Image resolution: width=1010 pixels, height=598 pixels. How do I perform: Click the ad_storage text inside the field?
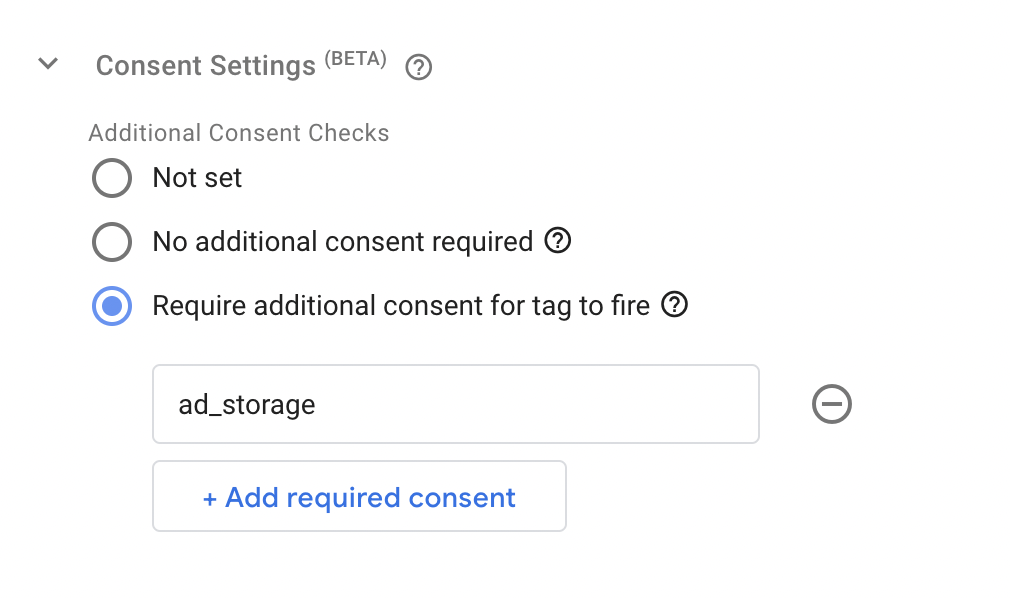[x=247, y=405]
